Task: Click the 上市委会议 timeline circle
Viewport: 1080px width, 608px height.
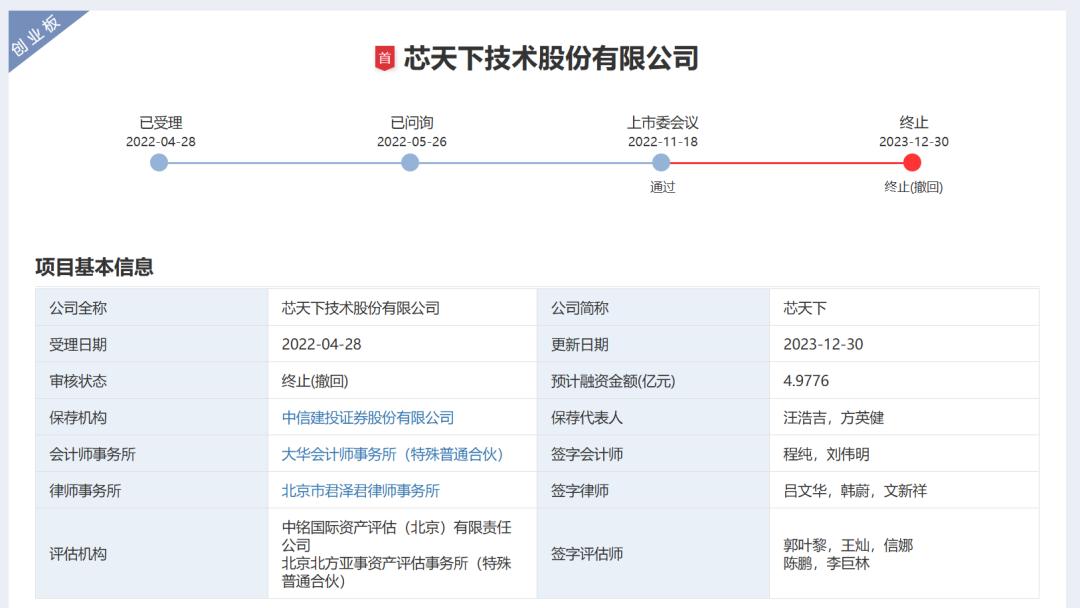Action: click(x=660, y=163)
